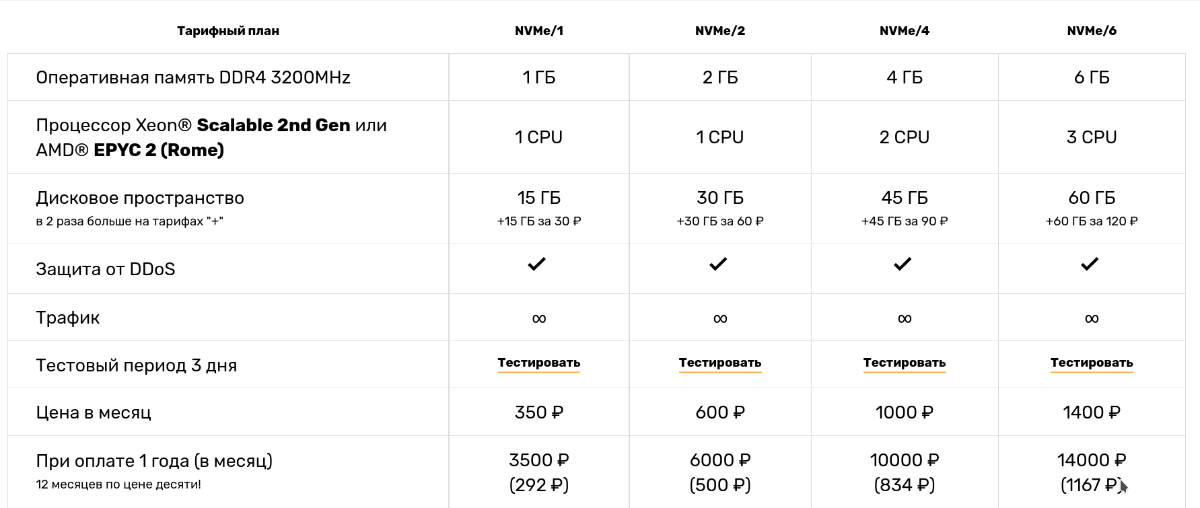Click DDoS protection checkmark for NVMe/4
Viewport: 1200px width, 508px height.
[903, 265]
